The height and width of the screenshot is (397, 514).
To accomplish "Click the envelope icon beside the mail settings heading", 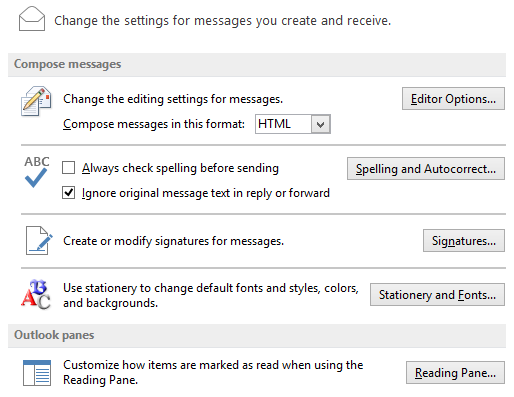I will (32, 19).
